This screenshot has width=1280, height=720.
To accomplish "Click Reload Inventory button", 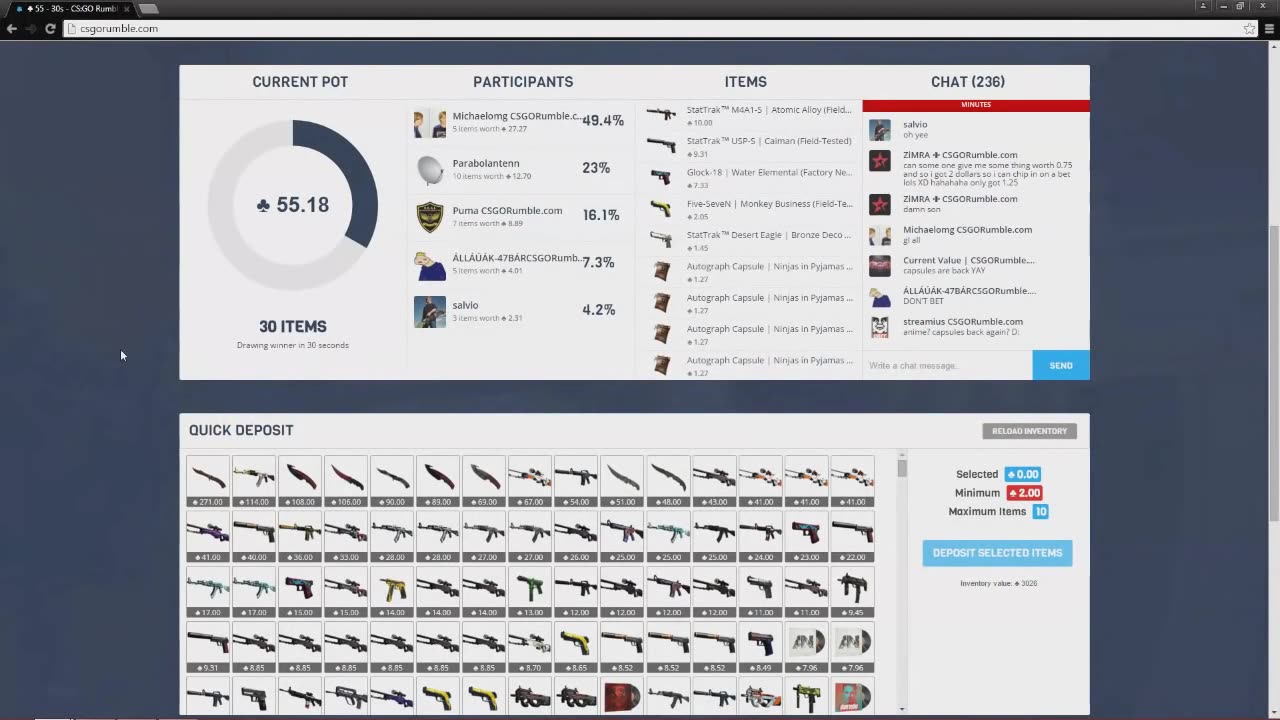I will tap(1030, 431).
